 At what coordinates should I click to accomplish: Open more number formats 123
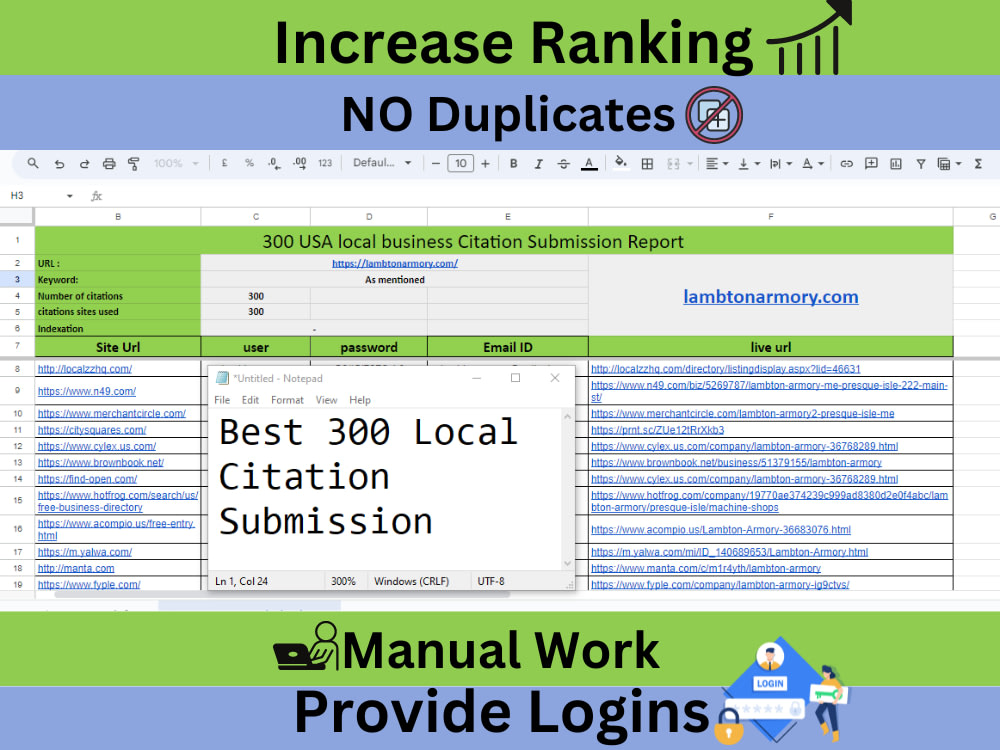[x=325, y=163]
